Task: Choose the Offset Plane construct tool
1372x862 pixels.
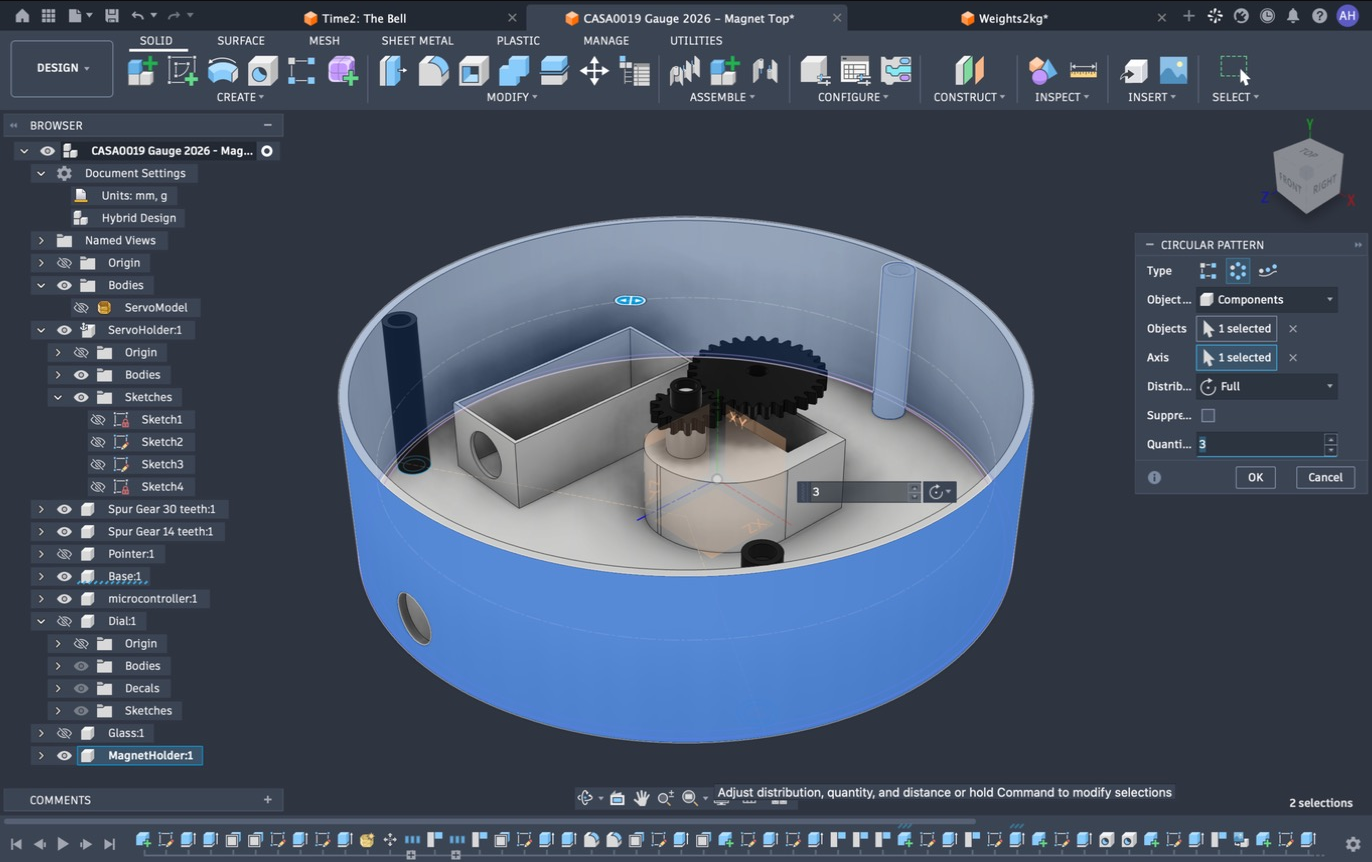Action: pos(969,71)
